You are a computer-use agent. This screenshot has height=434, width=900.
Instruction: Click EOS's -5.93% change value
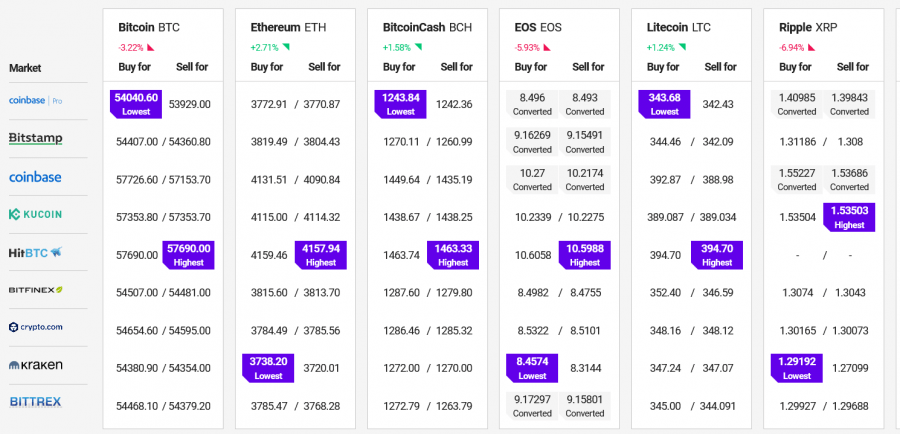[527, 48]
